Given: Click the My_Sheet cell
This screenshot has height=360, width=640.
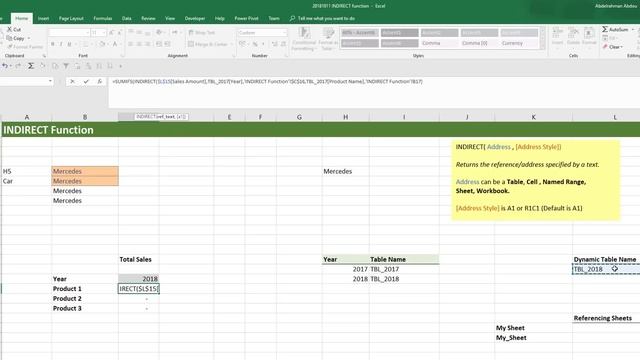Looking at the screenshot, I should coord(533,338).
